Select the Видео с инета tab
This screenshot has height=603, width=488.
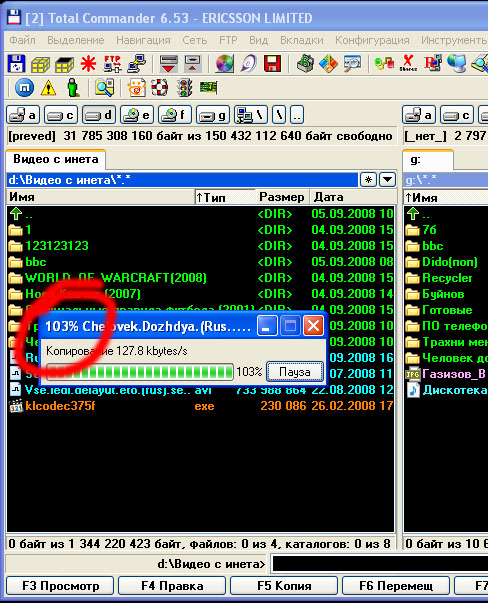coord(55,159)
